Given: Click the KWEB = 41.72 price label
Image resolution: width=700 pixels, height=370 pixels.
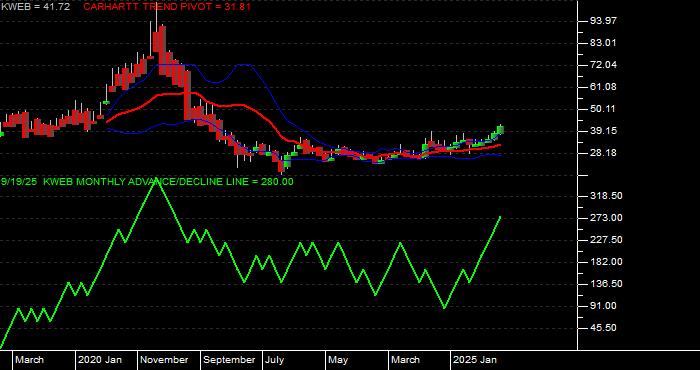Looking at the screenshot, I should [x=35, y=7].
